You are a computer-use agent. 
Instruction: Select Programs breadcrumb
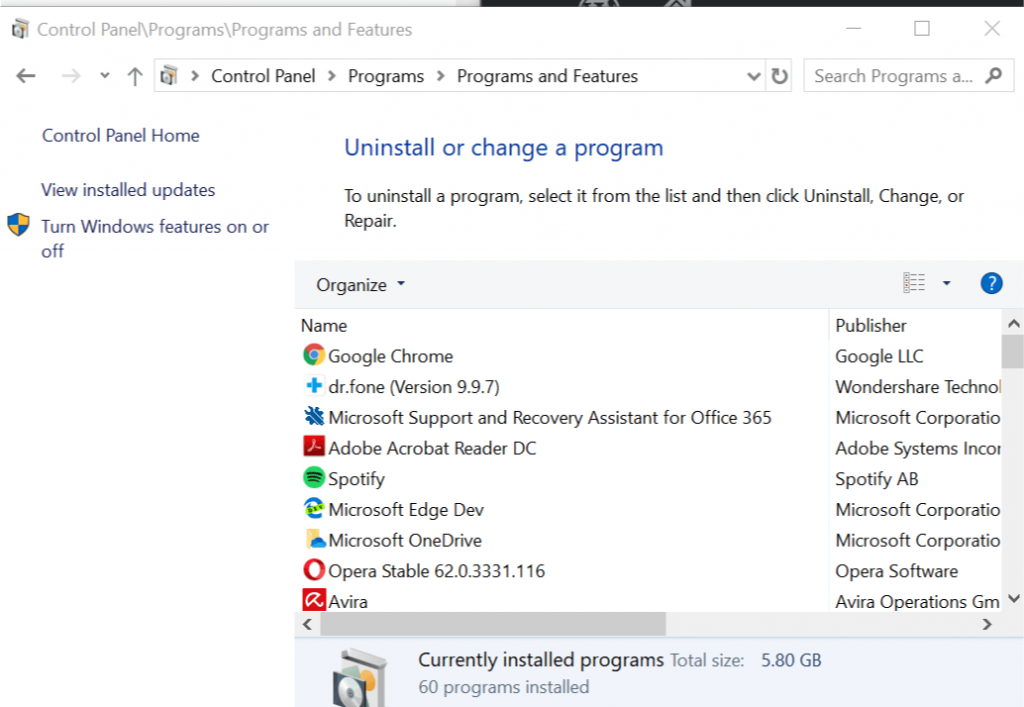click(x=386, y=76)
